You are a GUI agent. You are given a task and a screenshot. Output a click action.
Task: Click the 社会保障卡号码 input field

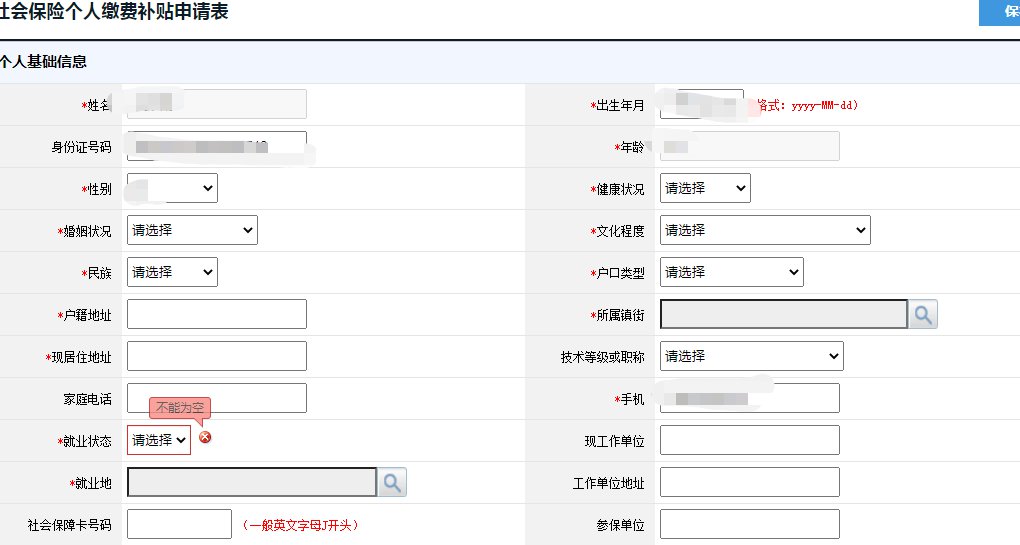pos(179,524)
